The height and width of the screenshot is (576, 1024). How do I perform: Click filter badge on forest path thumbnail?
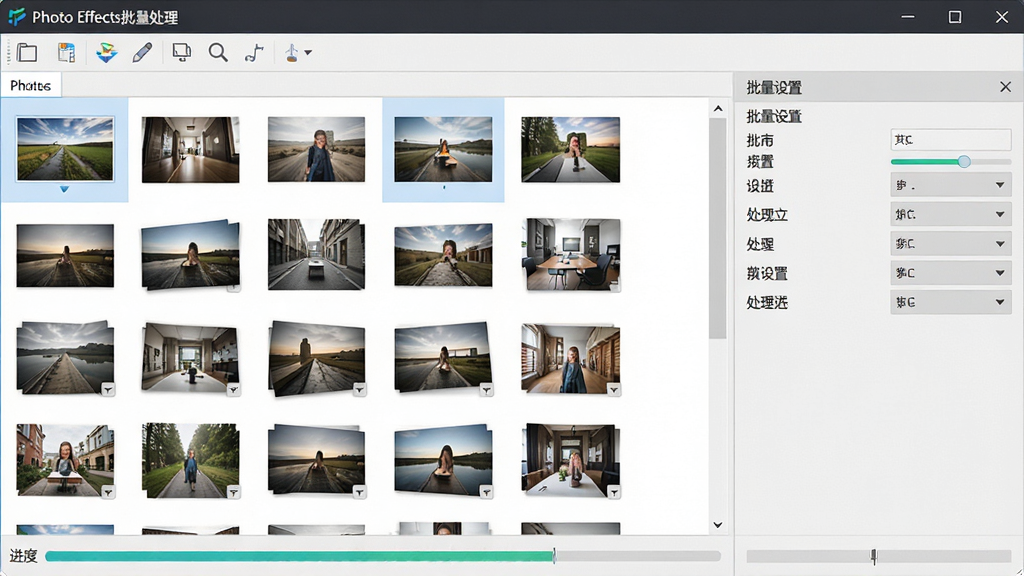coord(233,492)
